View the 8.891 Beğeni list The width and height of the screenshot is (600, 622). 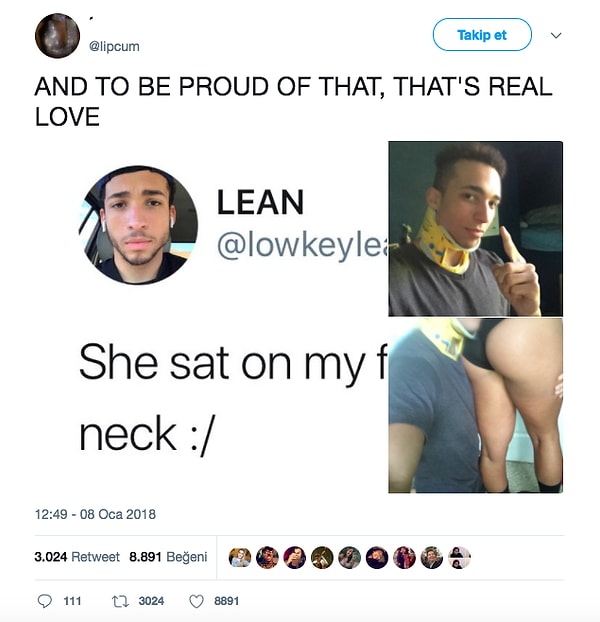point(168,557)
